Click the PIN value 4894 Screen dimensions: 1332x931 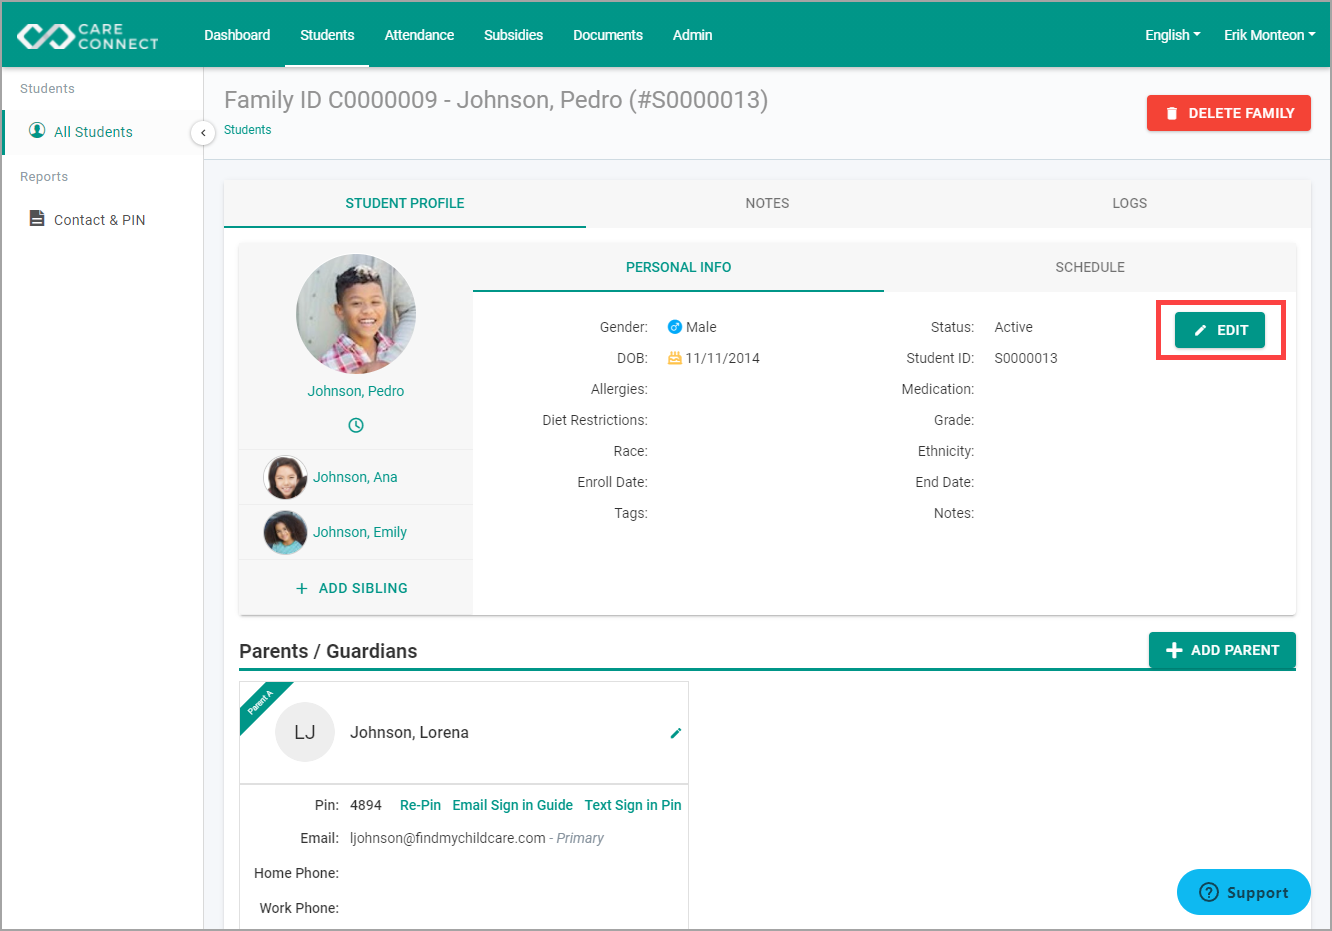tap(366, 805)
